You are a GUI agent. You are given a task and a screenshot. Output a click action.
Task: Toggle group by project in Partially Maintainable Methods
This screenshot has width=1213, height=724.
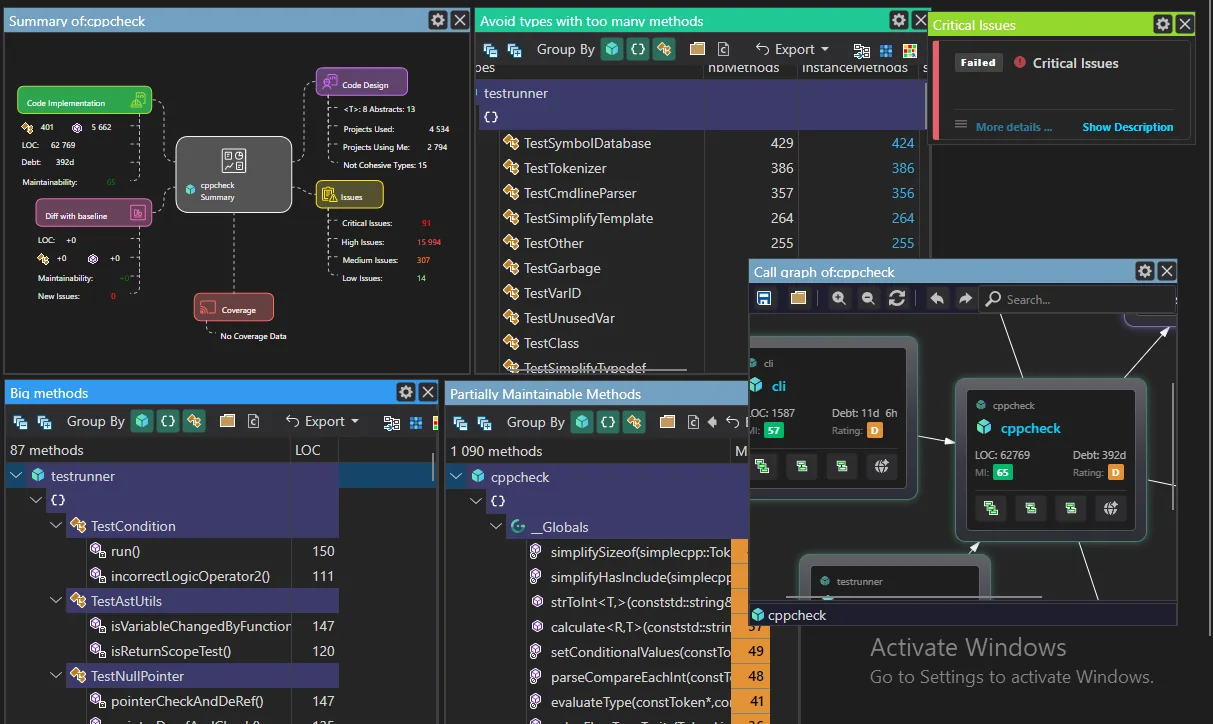[582, 422]
